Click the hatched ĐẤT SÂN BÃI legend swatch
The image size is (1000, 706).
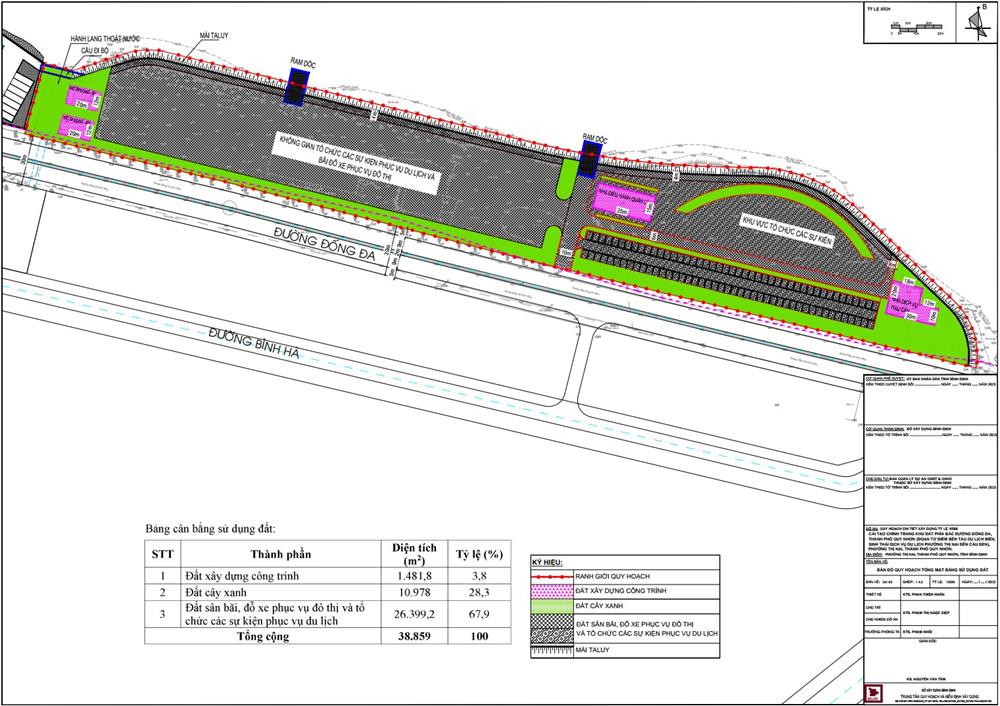pos(552,629)
